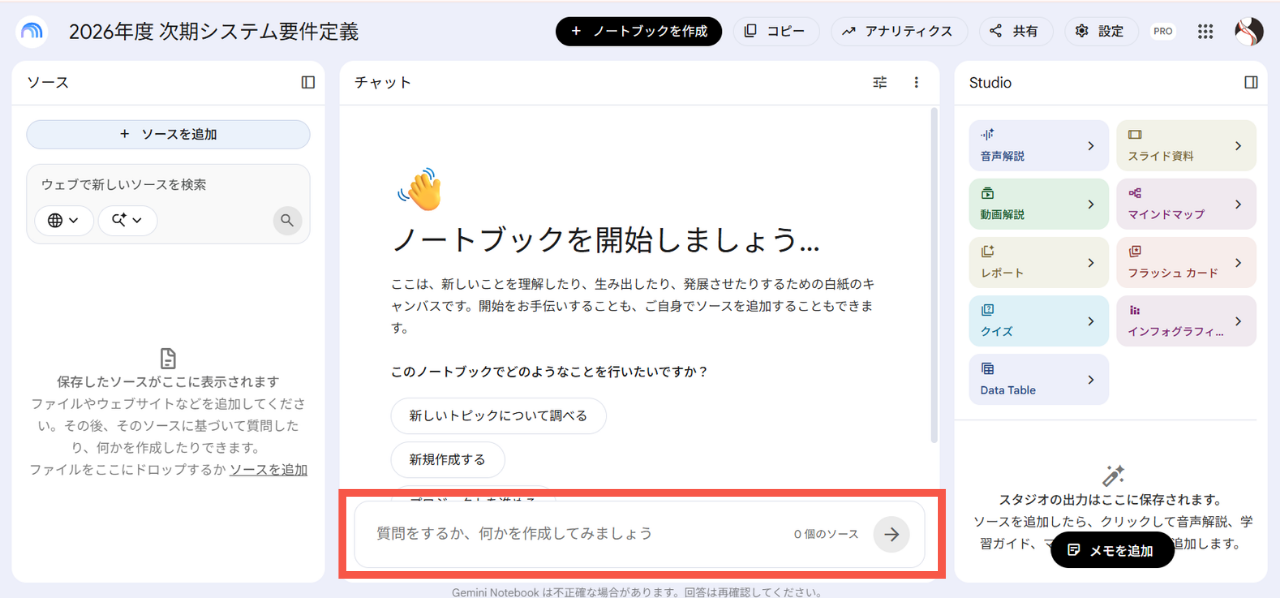Select 新しいトピックについて調べる suggestion
The width and height of the screenshot is (1280, 598).
click(498, 415)
